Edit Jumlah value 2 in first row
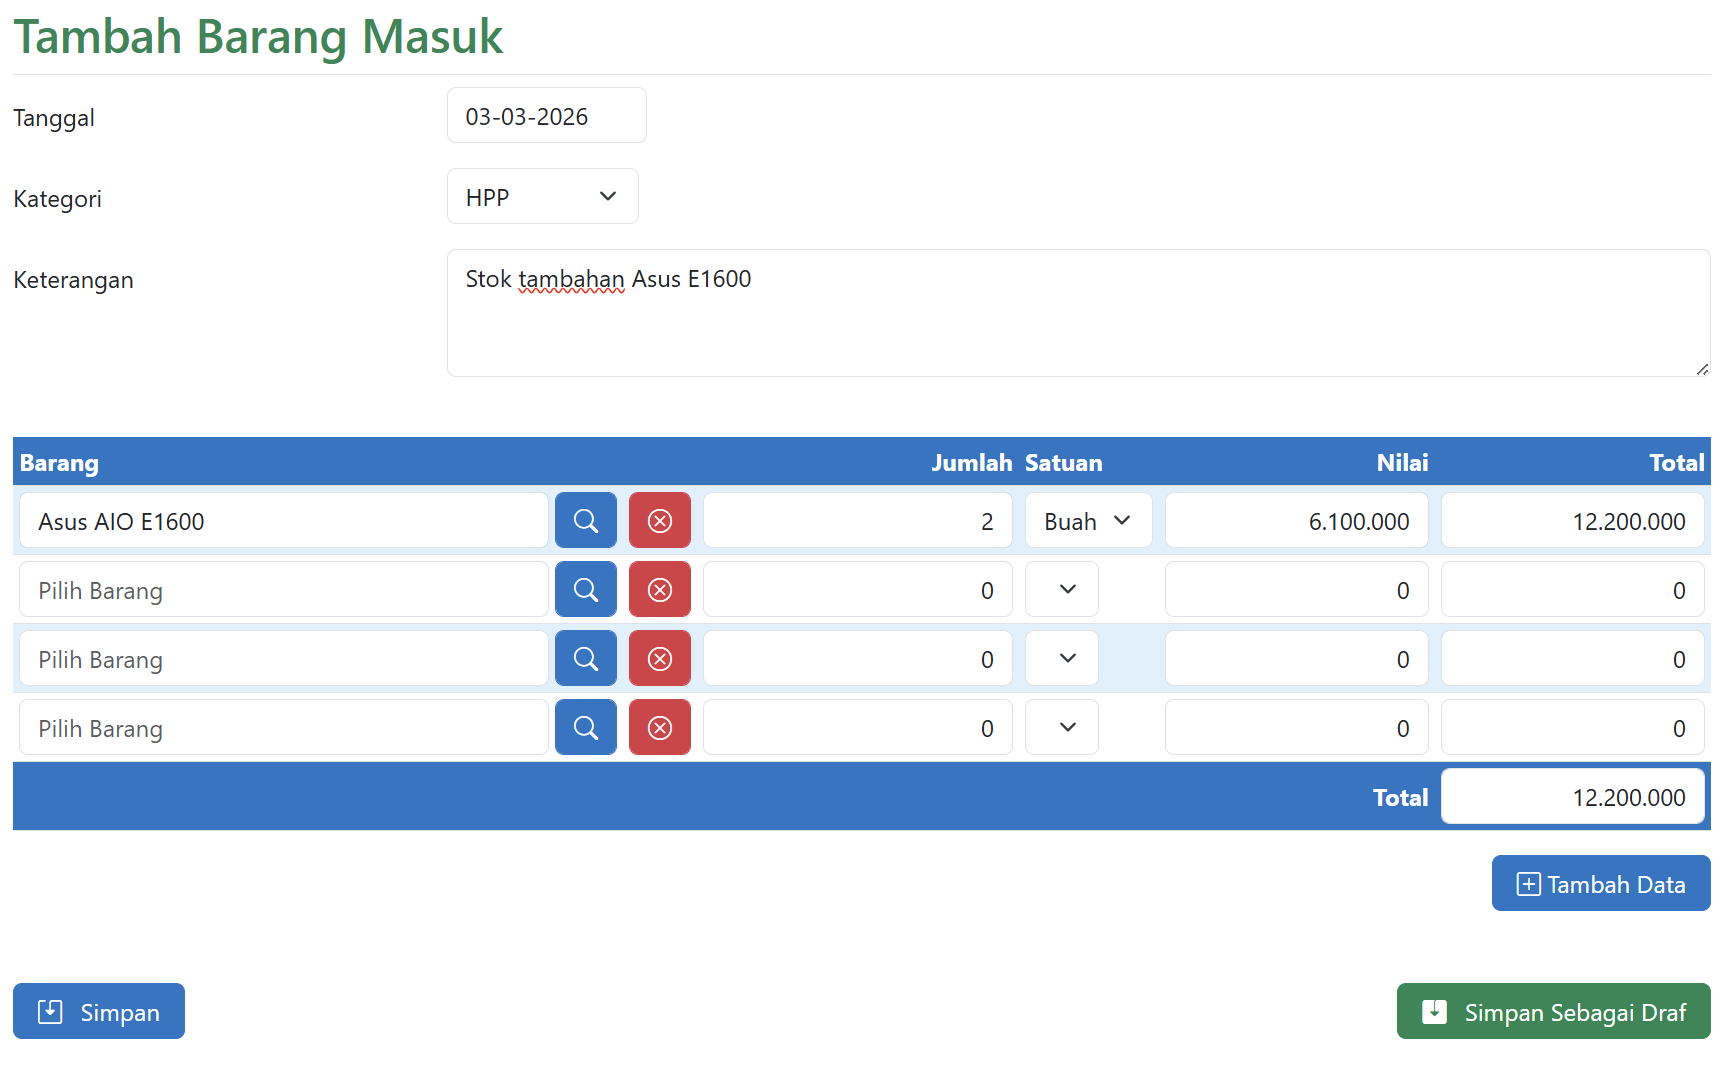The height and width of the screenshot is (1070, 1729). click(x=858, y=520)
